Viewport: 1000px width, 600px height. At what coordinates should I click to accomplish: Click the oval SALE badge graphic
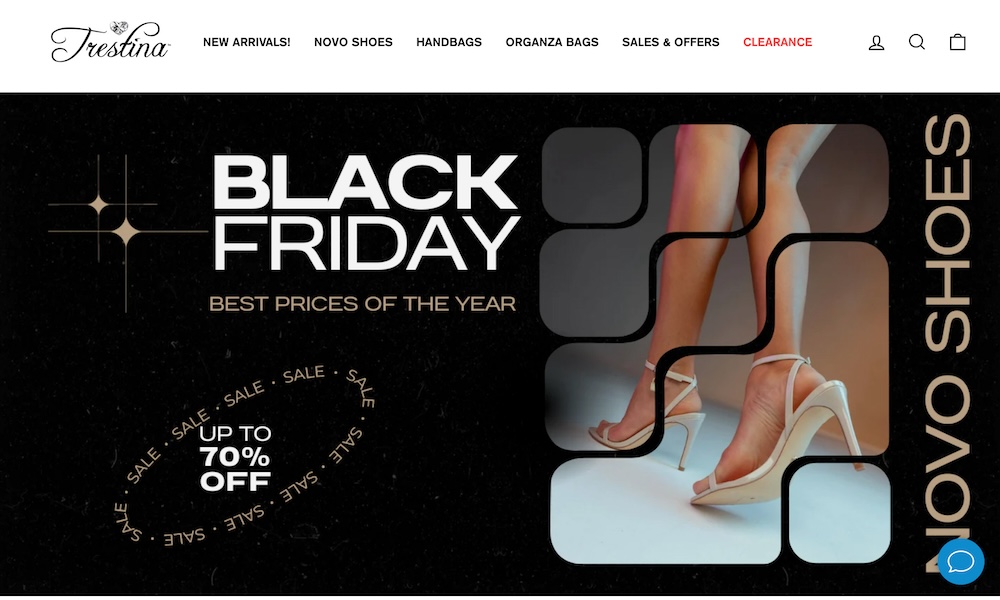click(245, 455)
